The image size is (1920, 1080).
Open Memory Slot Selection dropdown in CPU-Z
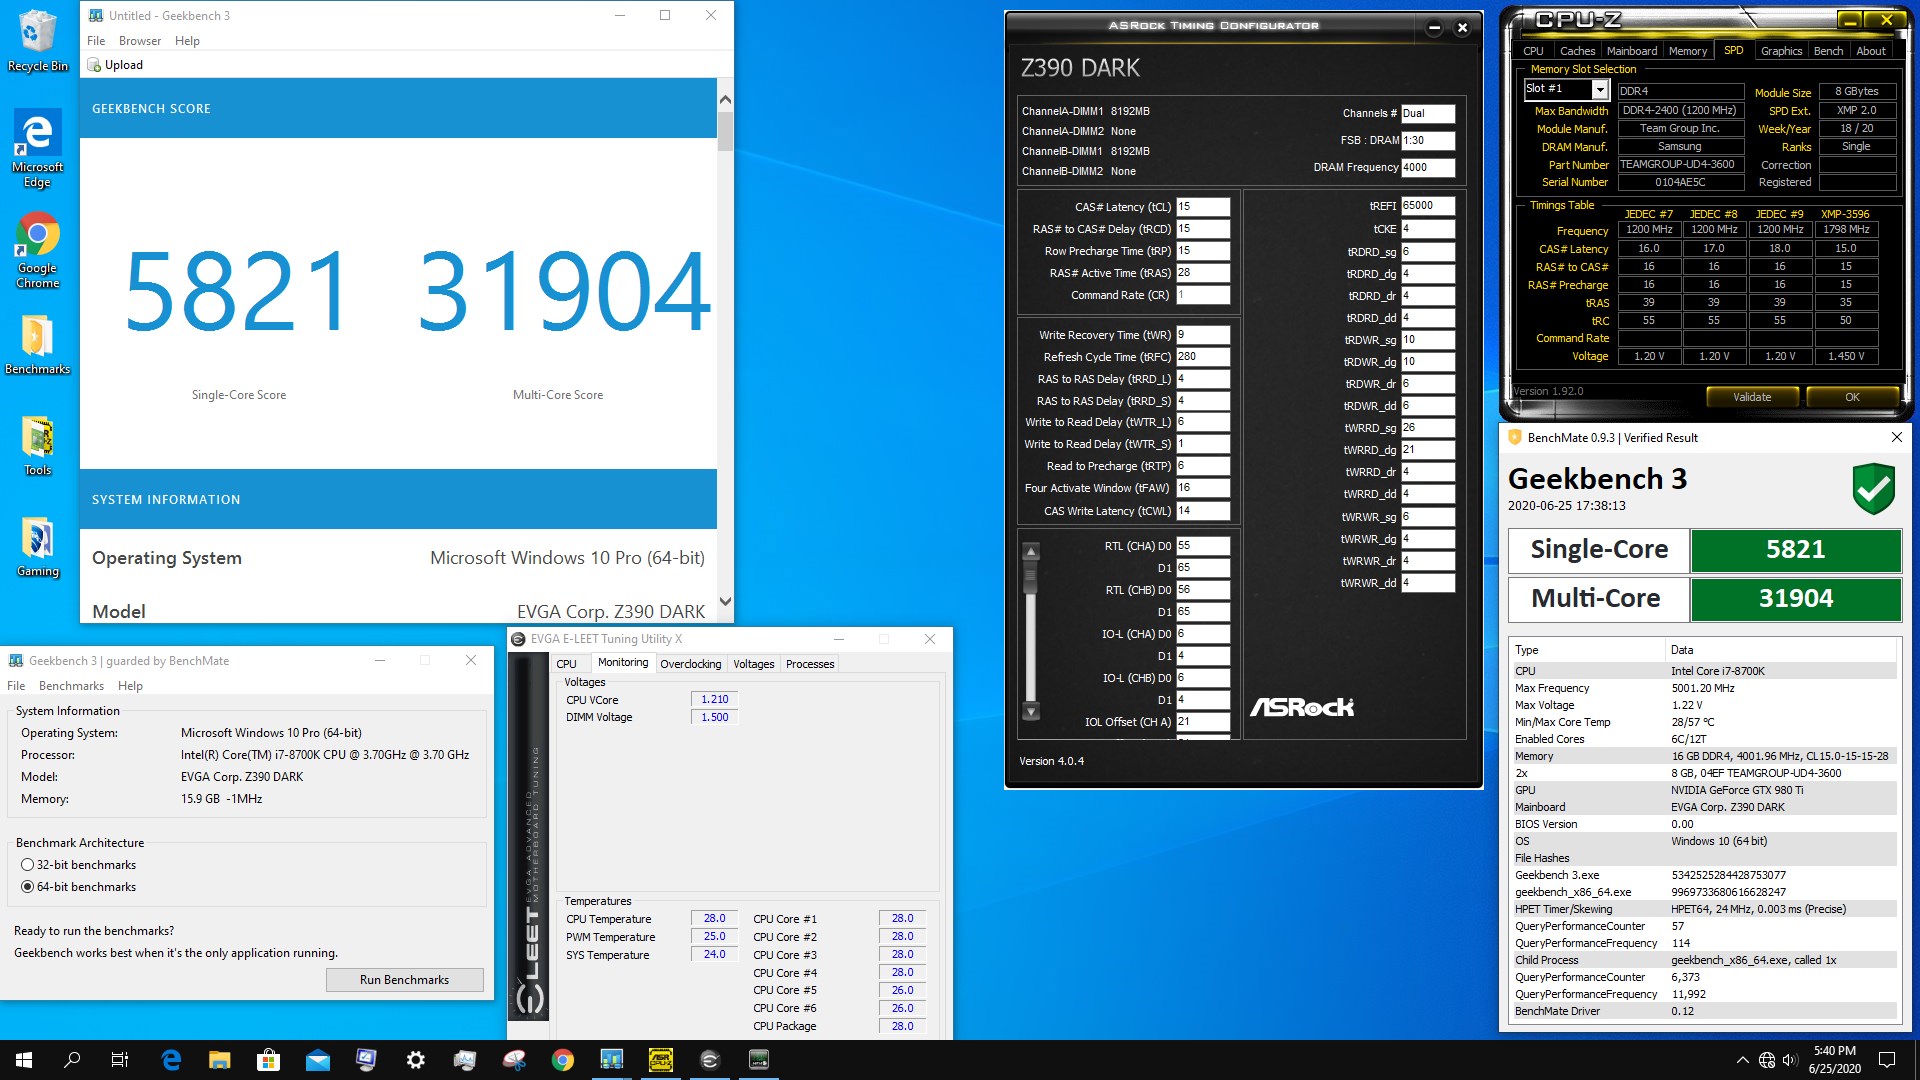tap(1600, 90)
